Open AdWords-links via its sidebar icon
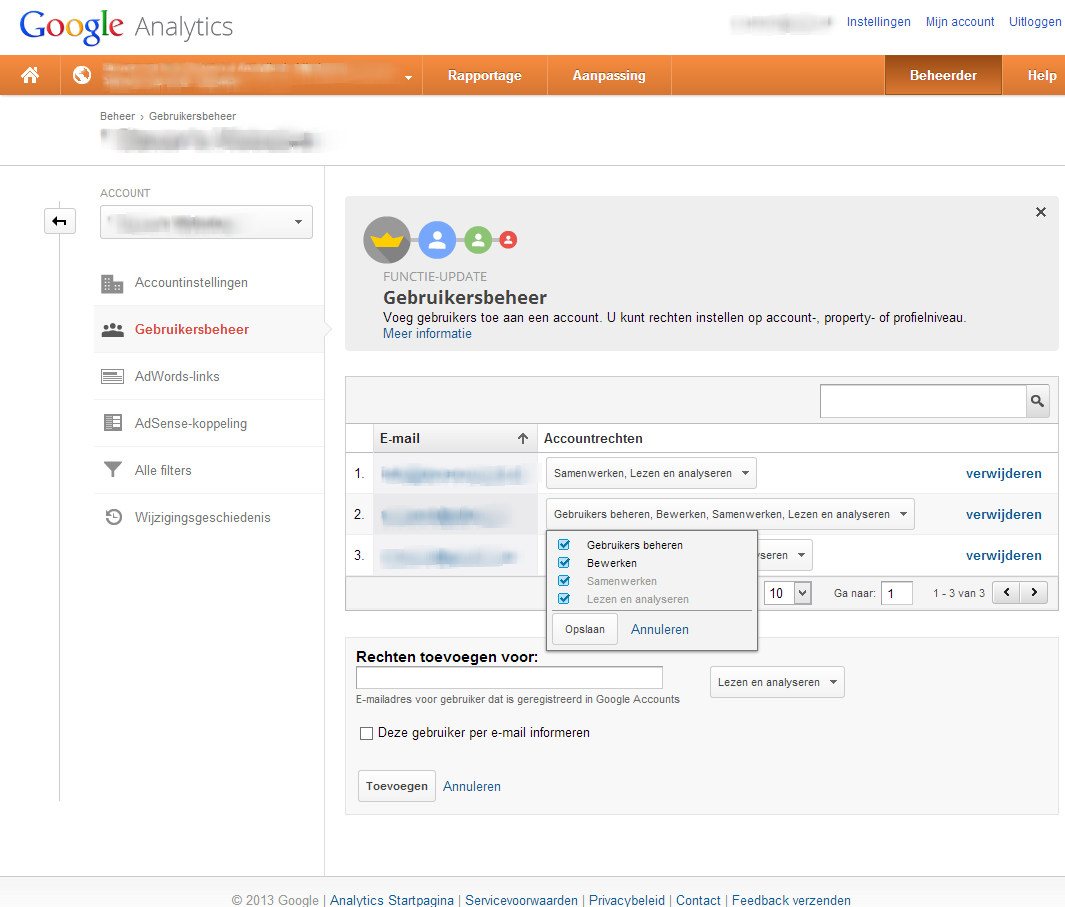The image size is (1065, 907). click(x=113, y=376)
